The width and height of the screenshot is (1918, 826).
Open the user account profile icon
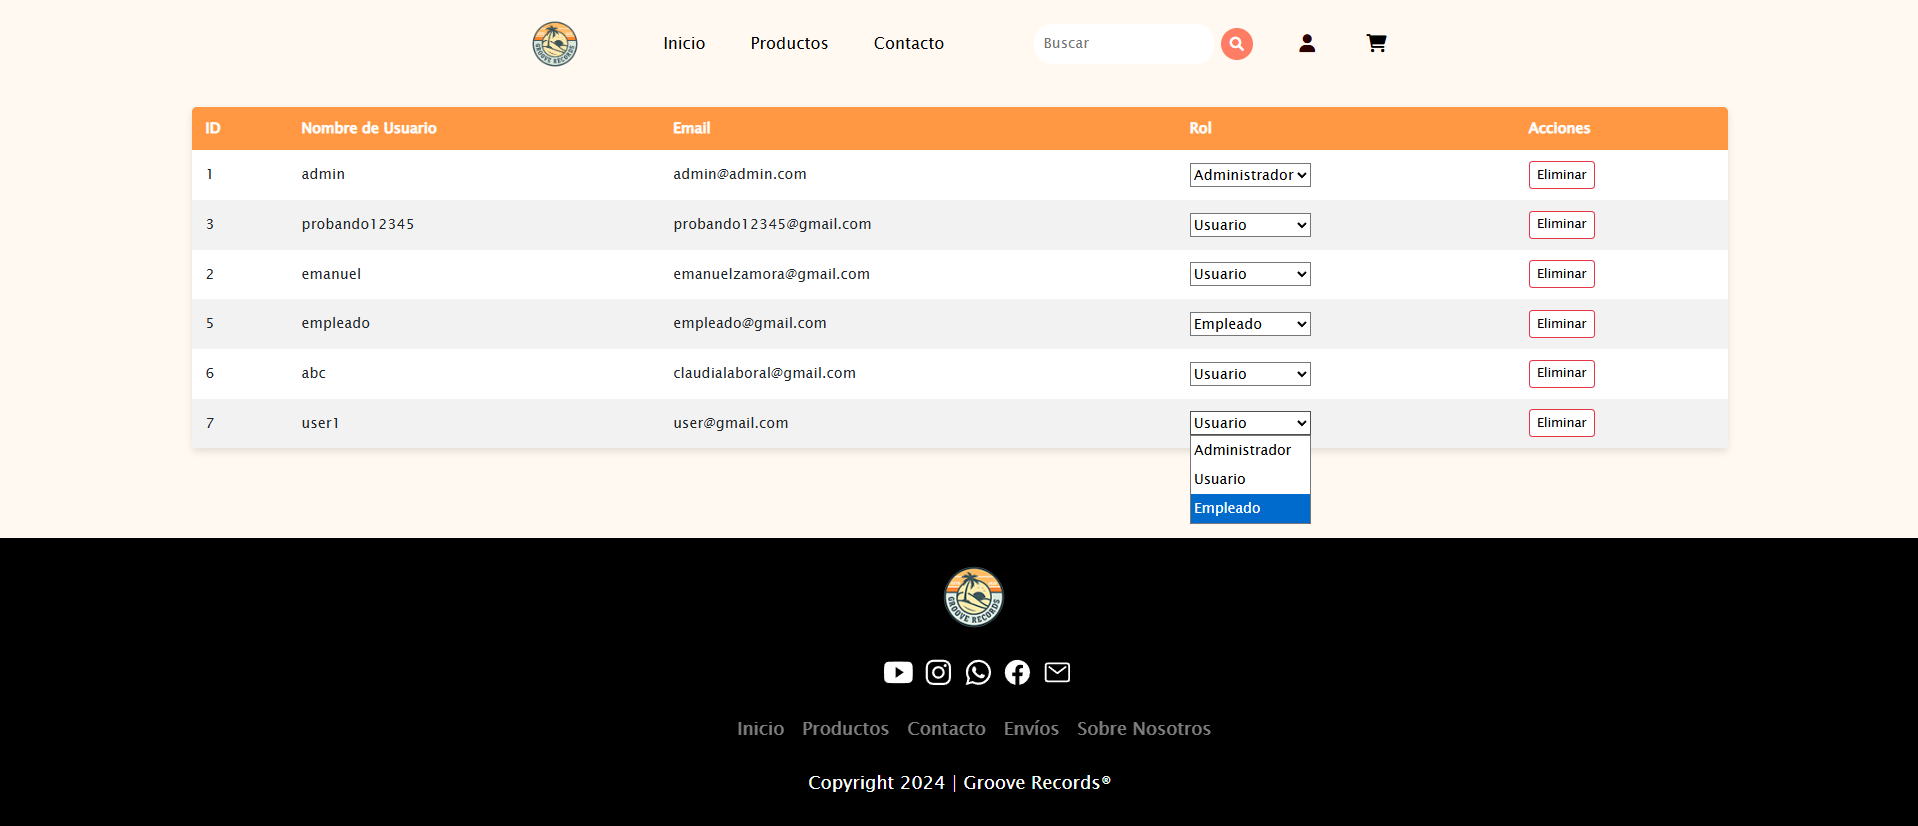tap(1307, 43)
